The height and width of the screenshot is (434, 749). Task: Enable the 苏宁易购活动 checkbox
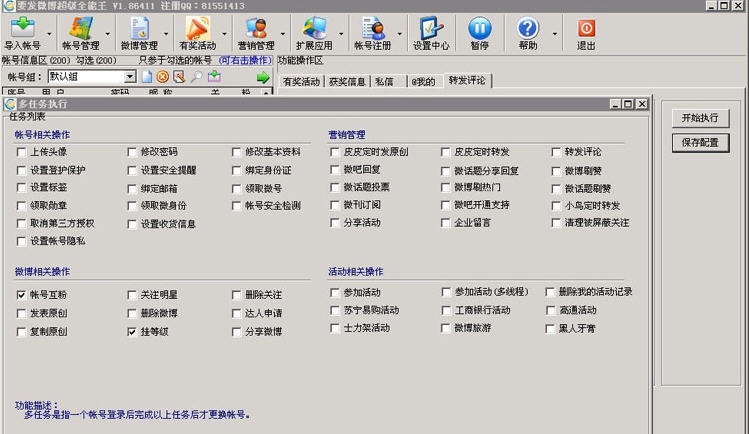(x=334, y=310)
